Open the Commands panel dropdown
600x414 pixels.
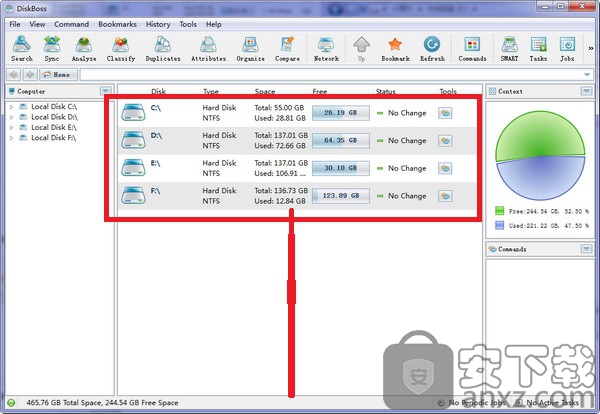586,249
